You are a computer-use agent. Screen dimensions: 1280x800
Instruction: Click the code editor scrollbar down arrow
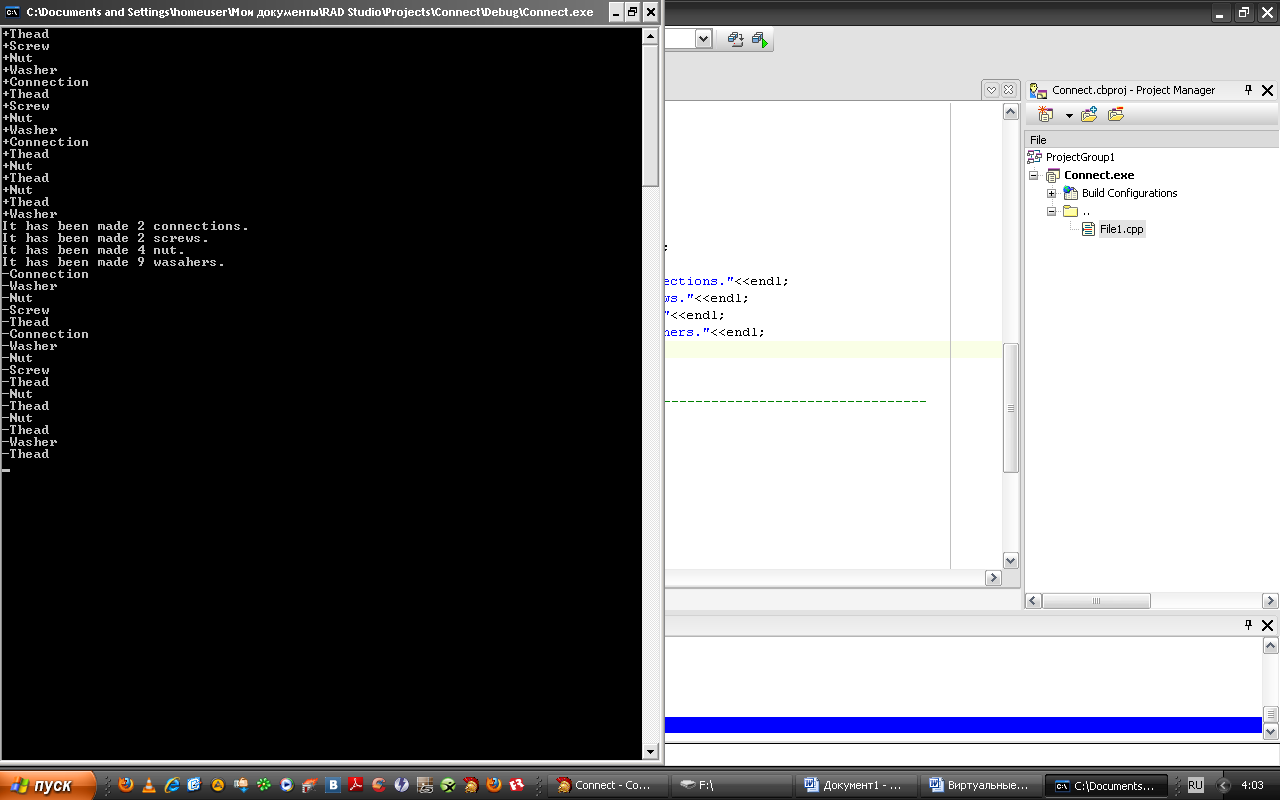[x=1010, y=561]
